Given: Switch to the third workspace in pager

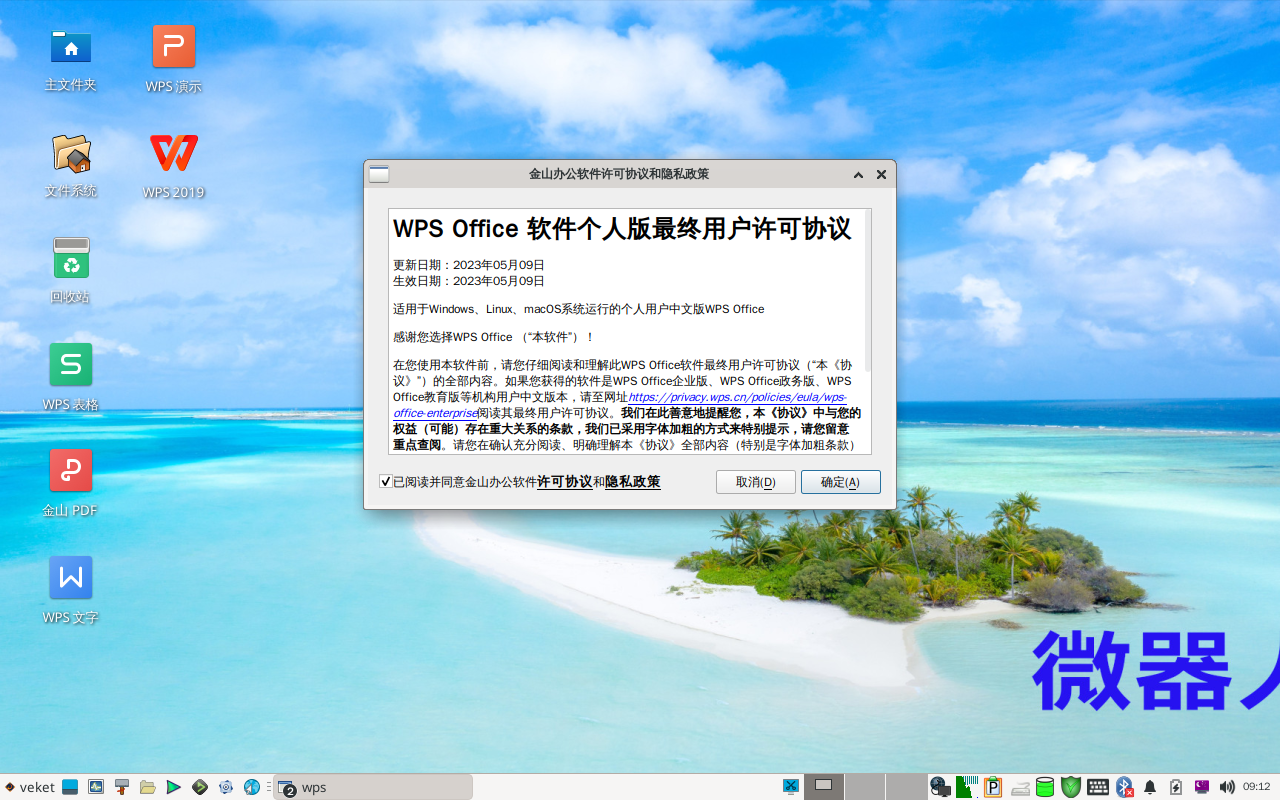Looking at the screenshot, I should pos(905,787).
